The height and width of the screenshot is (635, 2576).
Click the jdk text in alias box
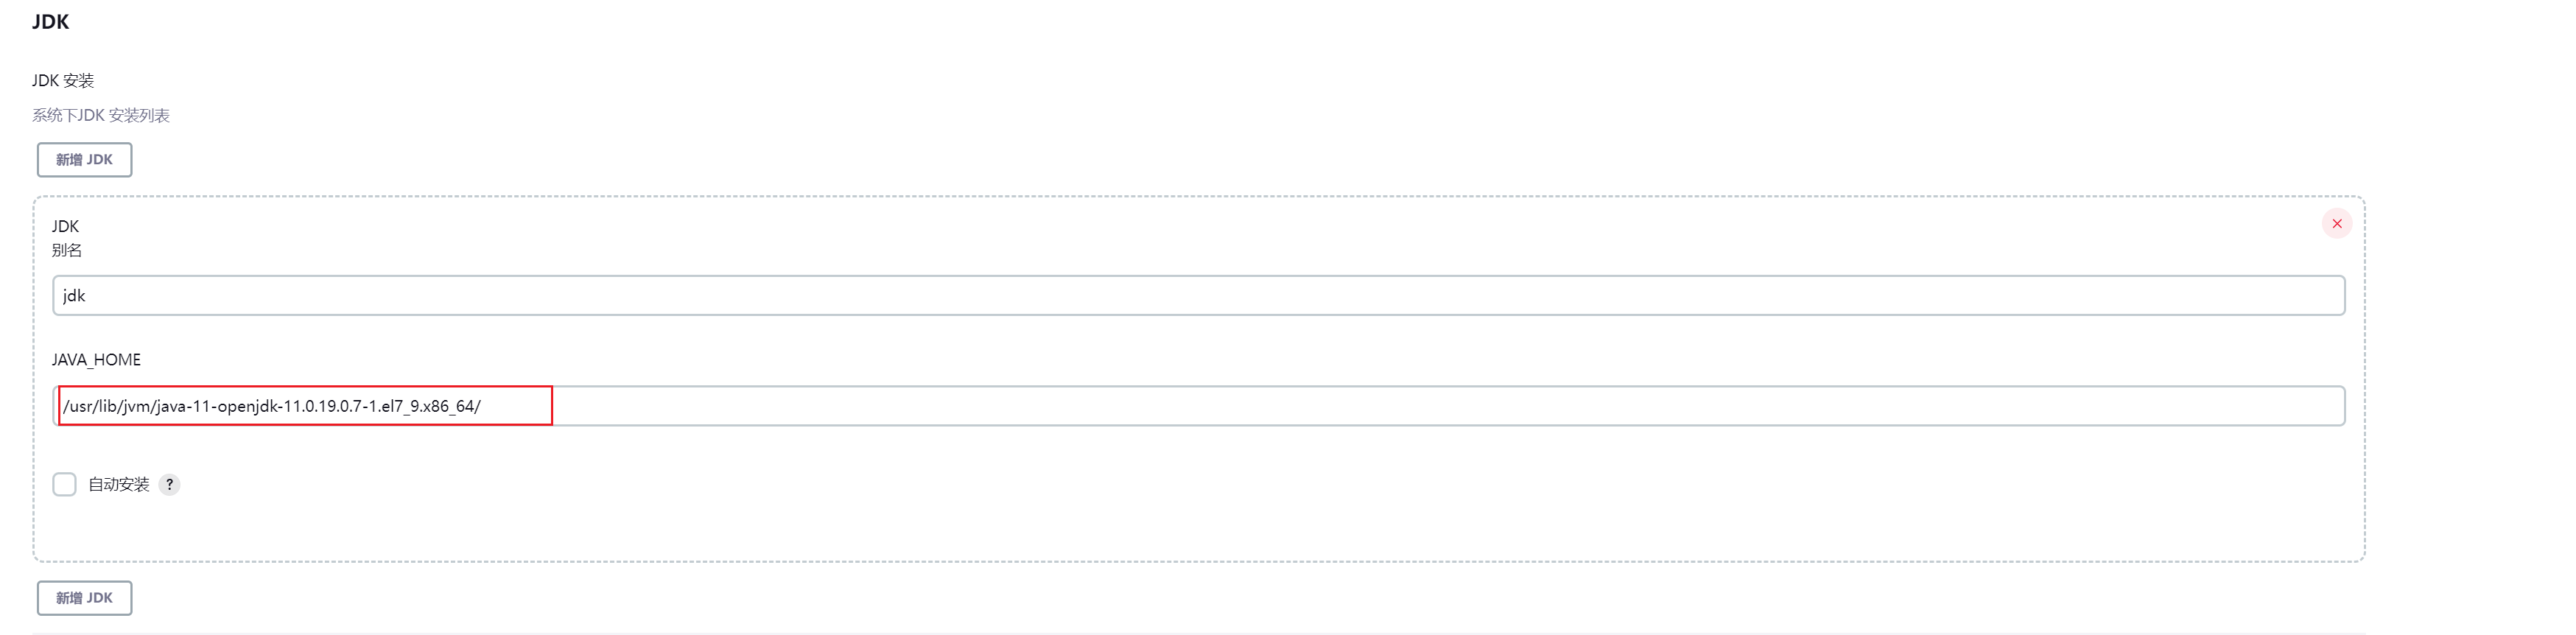74,296
